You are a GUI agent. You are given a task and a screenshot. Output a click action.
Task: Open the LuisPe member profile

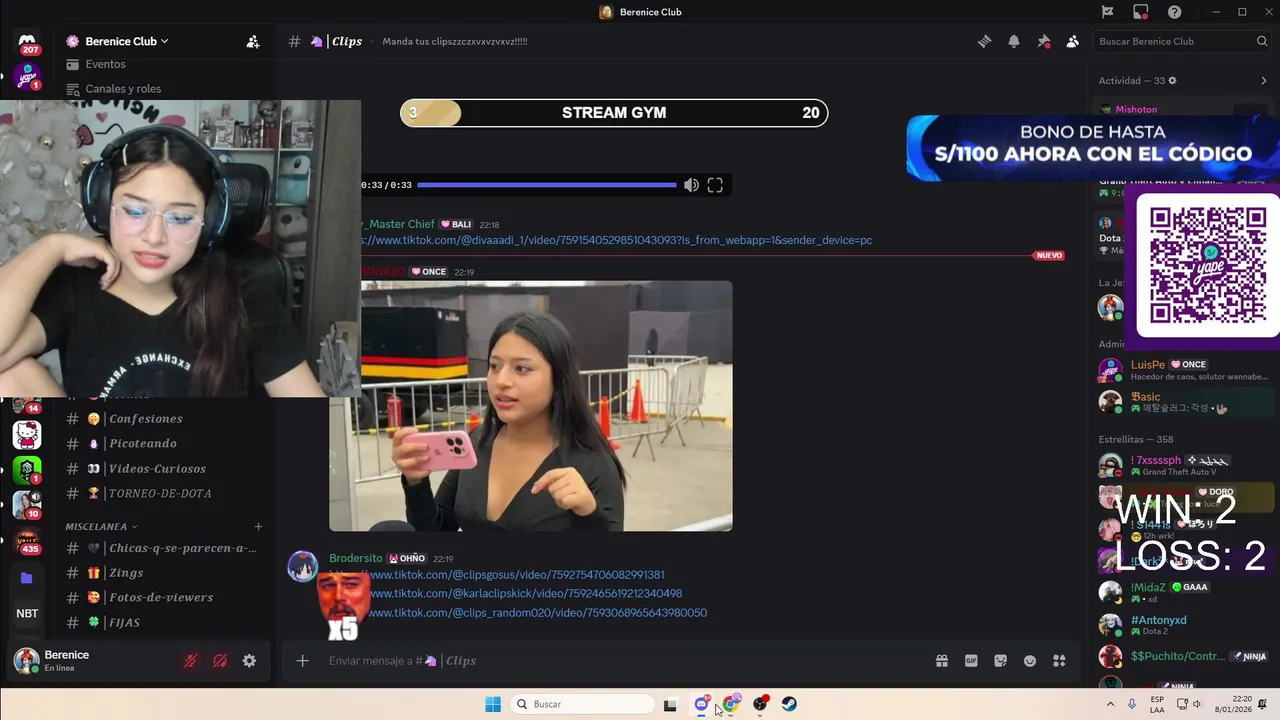click(x=1183, y=370)
